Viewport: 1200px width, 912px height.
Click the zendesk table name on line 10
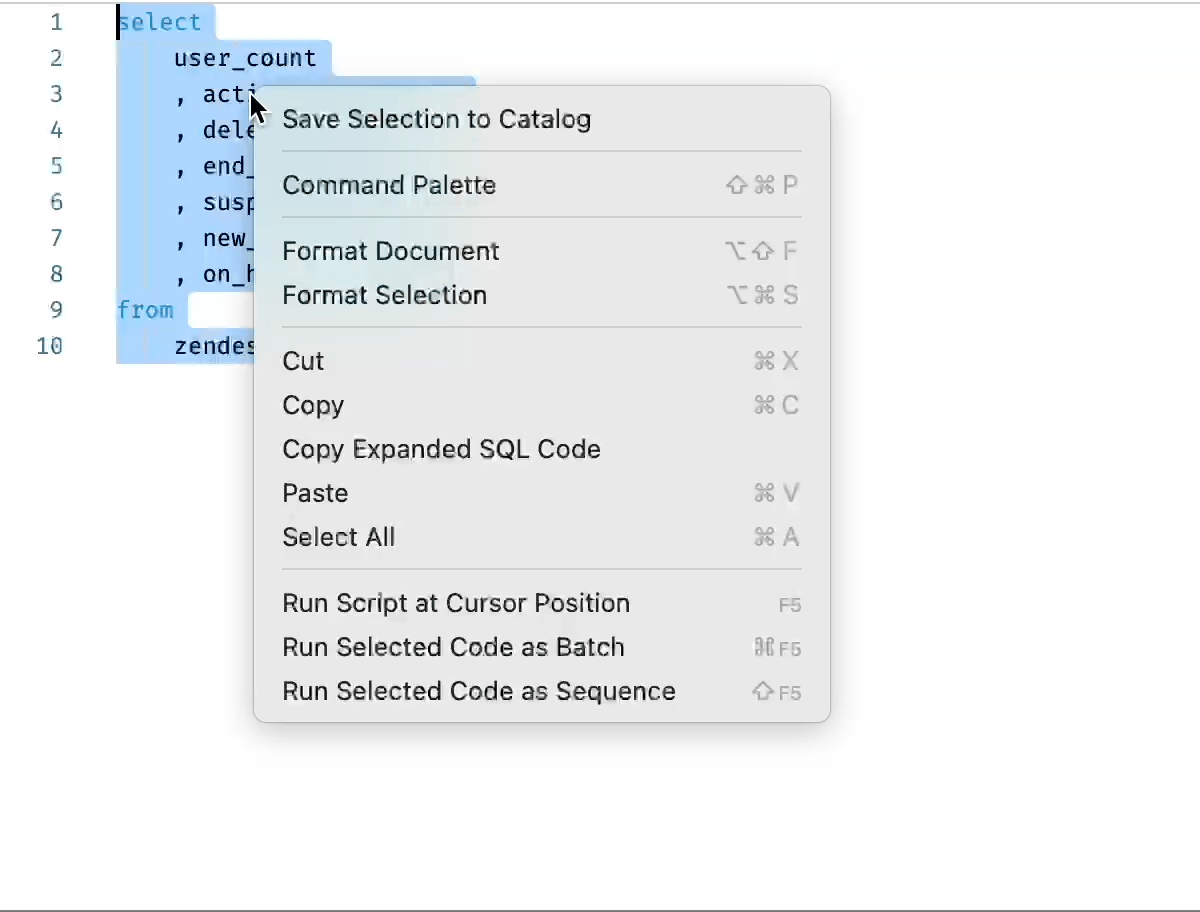click(x=213, y=346)
